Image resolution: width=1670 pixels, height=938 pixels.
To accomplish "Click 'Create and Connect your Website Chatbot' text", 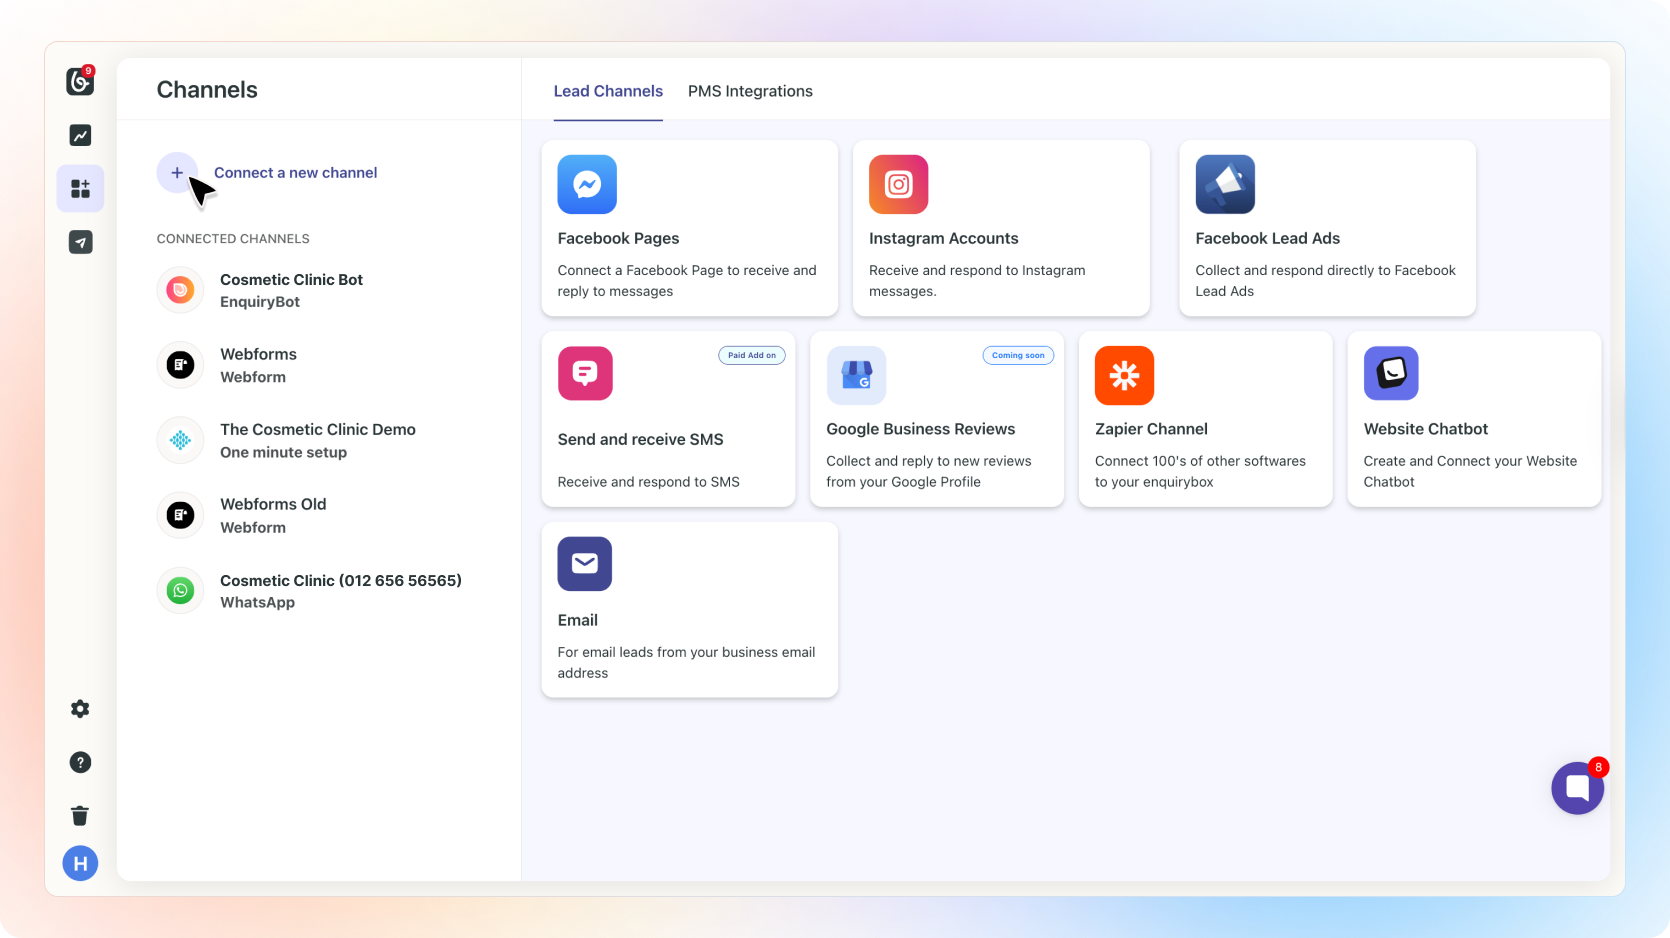I will coord(1470,471).
